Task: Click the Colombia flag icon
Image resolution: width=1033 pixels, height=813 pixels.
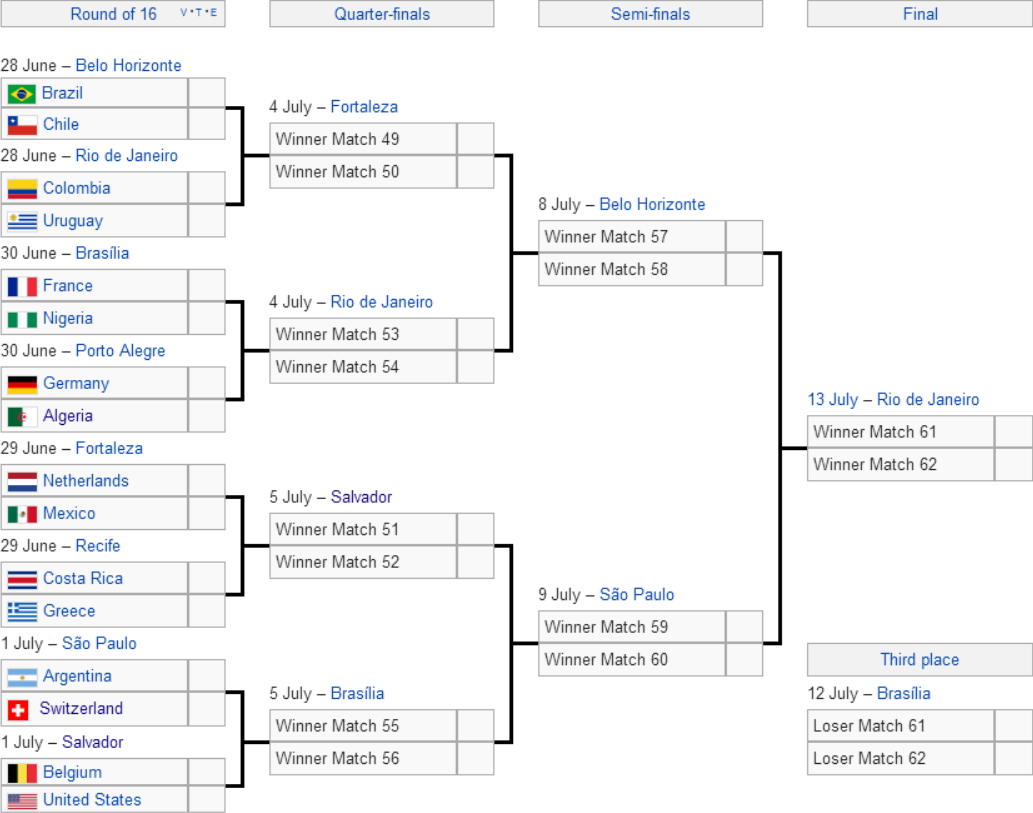Action: tap(22, 189)
